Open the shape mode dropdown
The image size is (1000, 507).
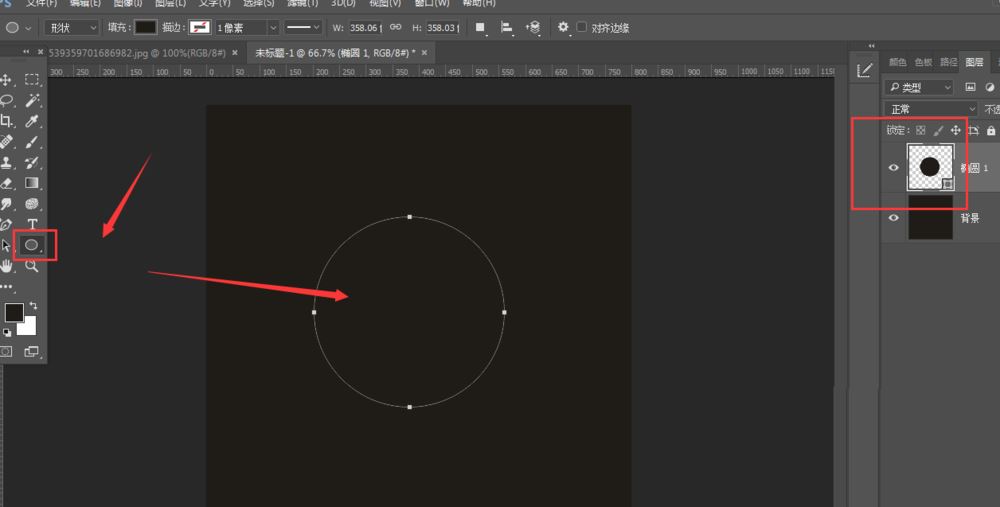click(71, 27)
